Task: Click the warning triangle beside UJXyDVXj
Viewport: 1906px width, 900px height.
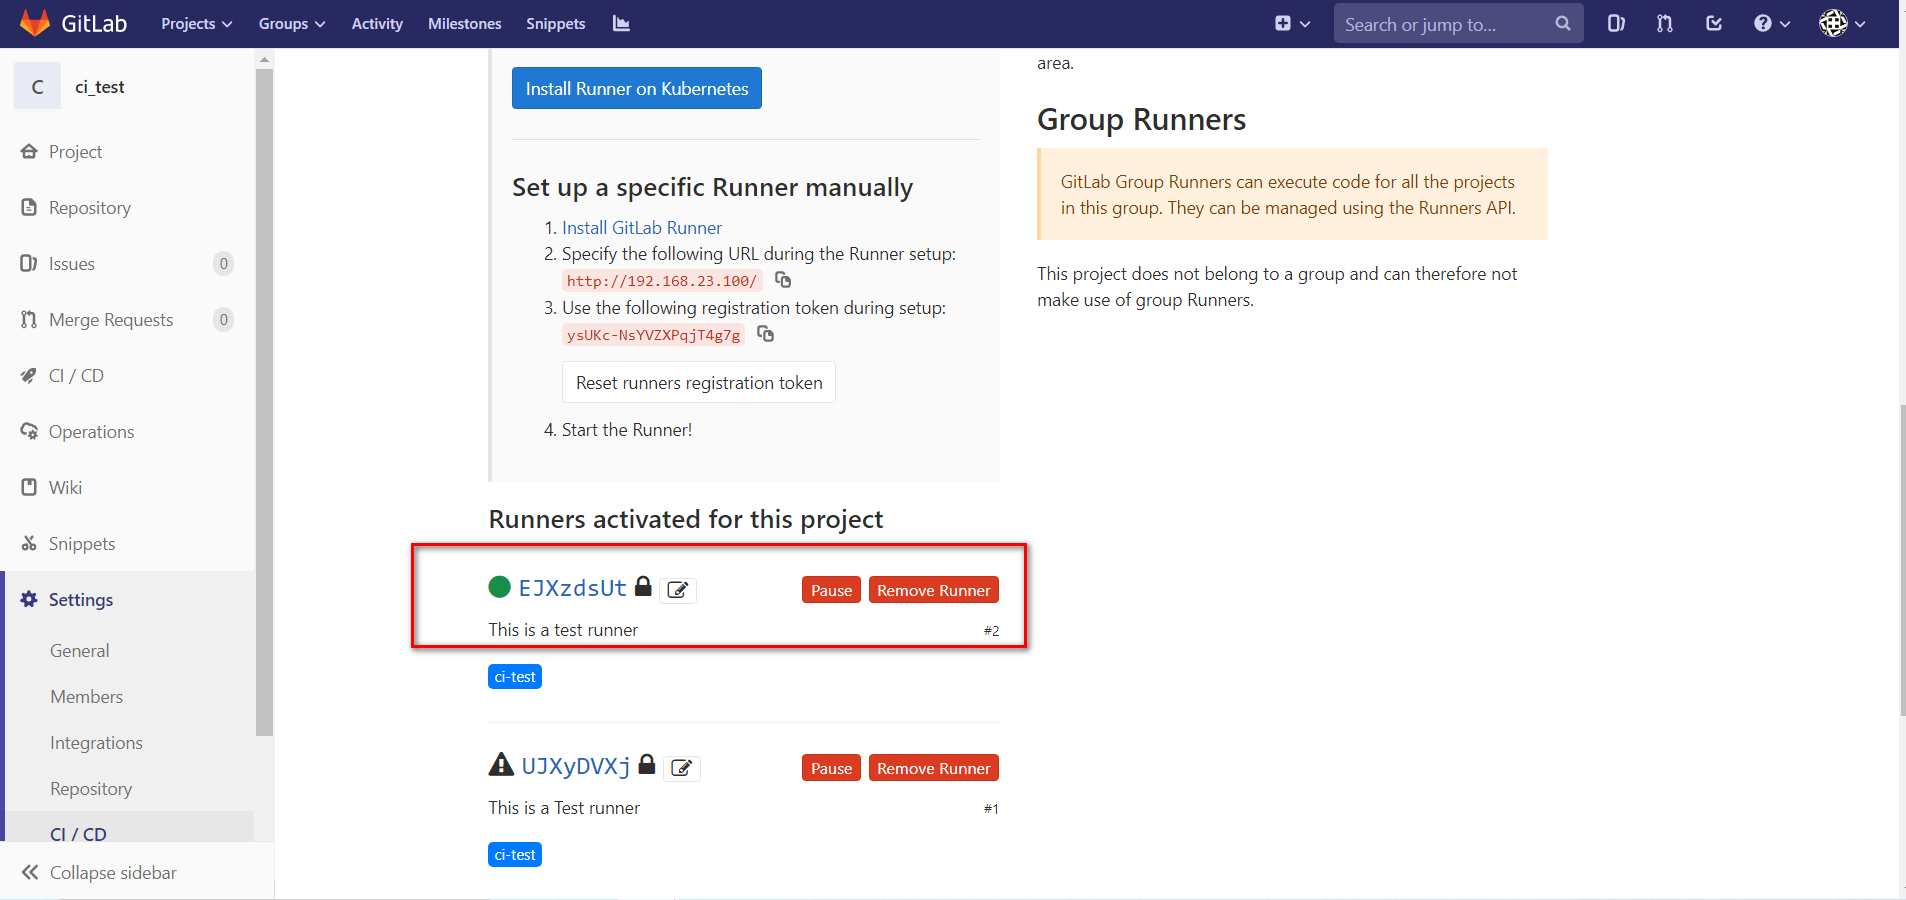Action: click(501, 764)
